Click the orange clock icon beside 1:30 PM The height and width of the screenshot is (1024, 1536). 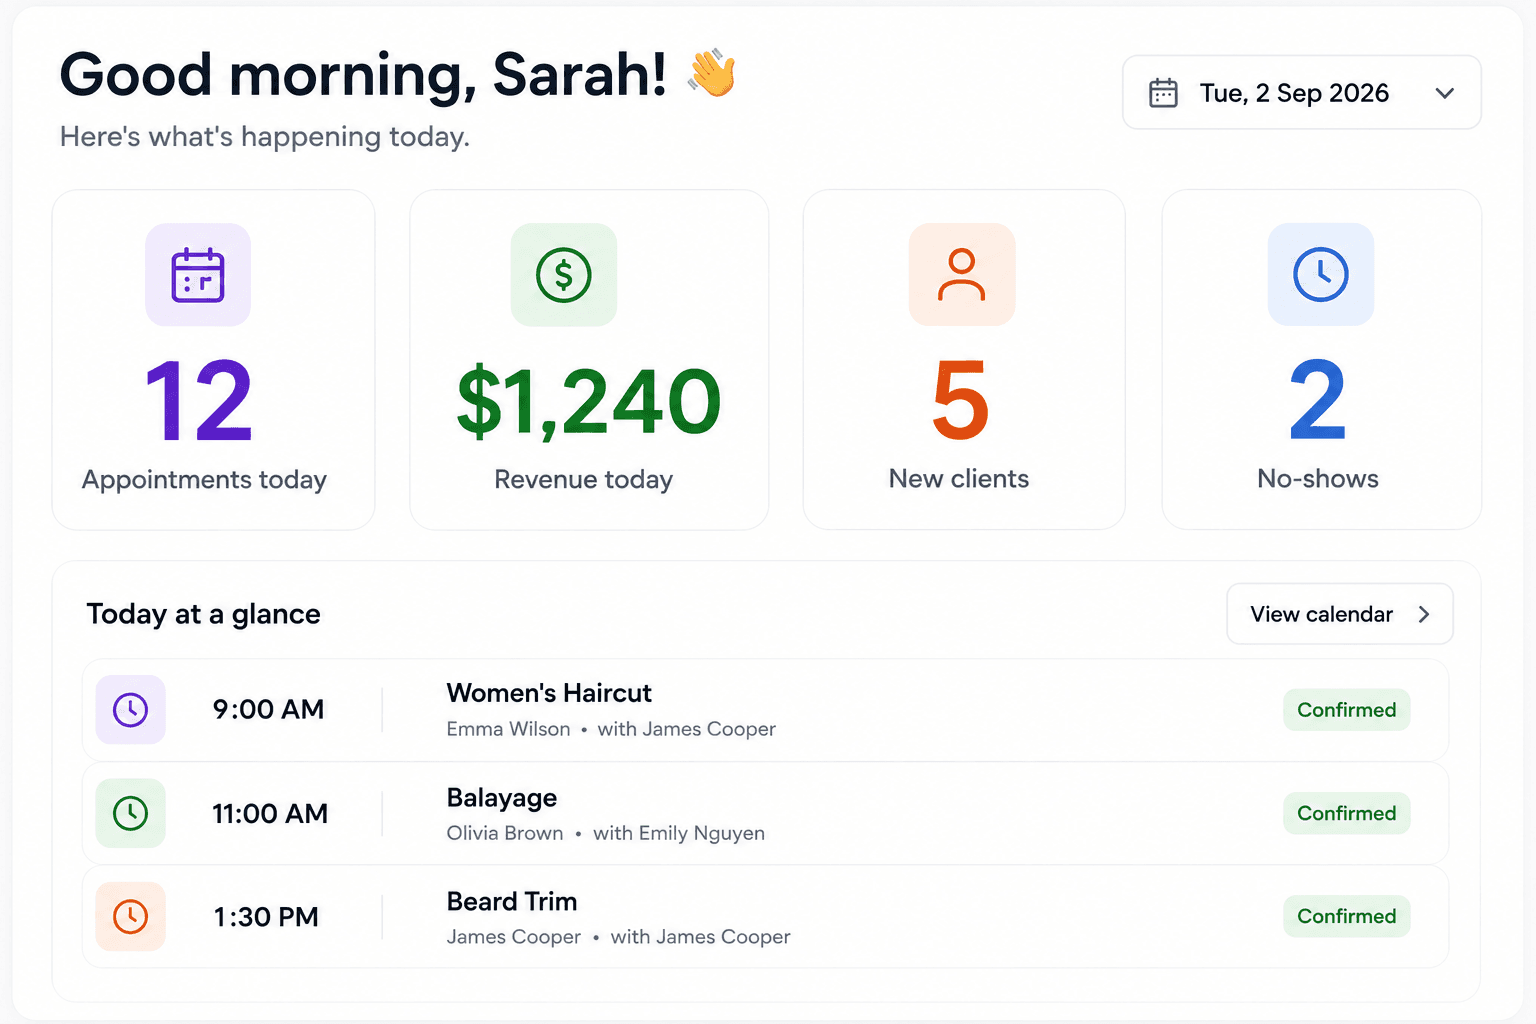point(131,916)
